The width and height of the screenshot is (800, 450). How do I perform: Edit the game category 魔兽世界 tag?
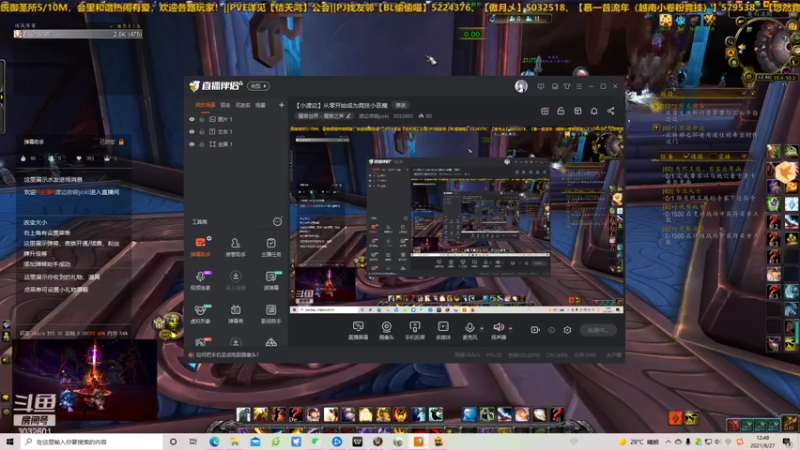(325, 116)
